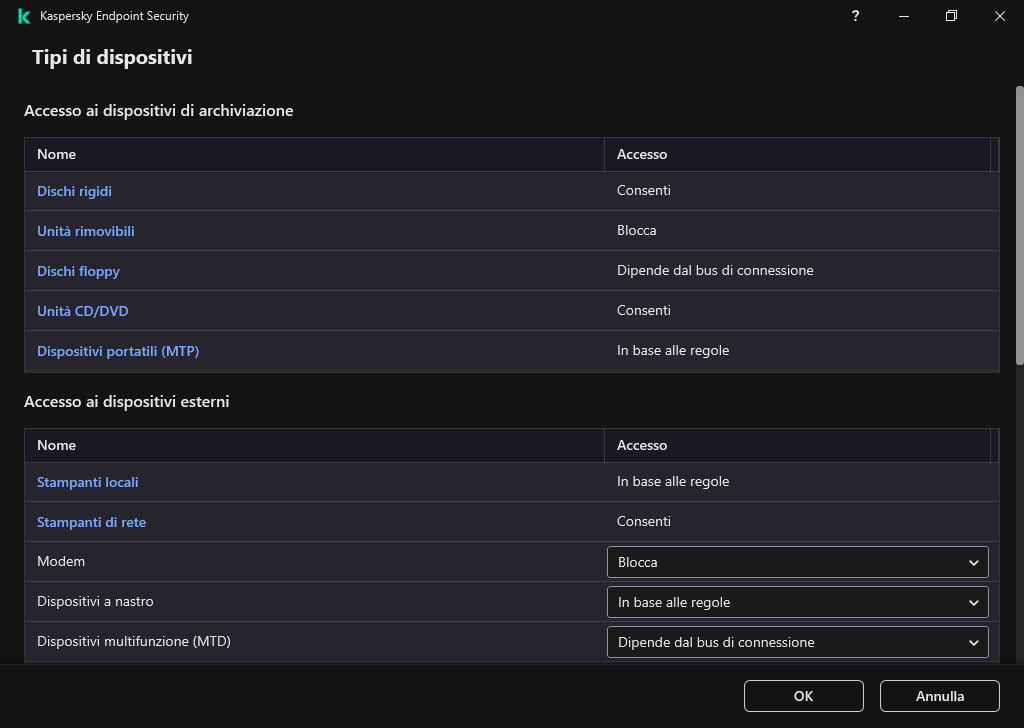The image size is (1024, 728).
Task: Open the Stampanti locali rules link
Action: pos(87,482)
